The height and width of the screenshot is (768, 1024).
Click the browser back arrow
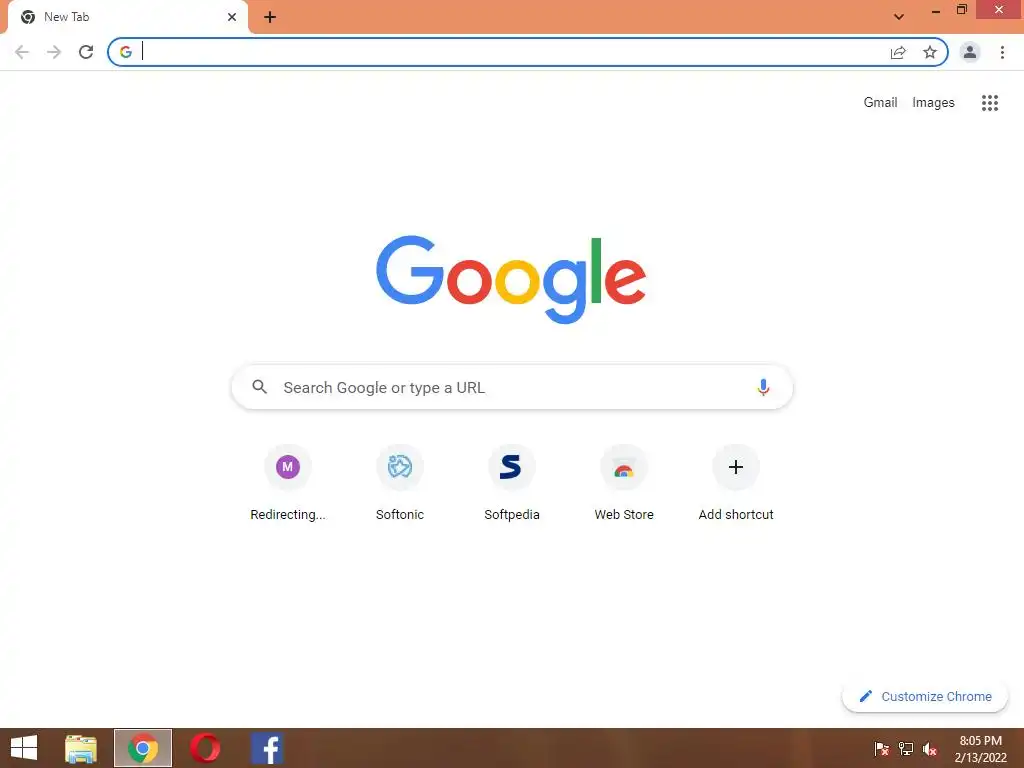(x=22, y=52)
